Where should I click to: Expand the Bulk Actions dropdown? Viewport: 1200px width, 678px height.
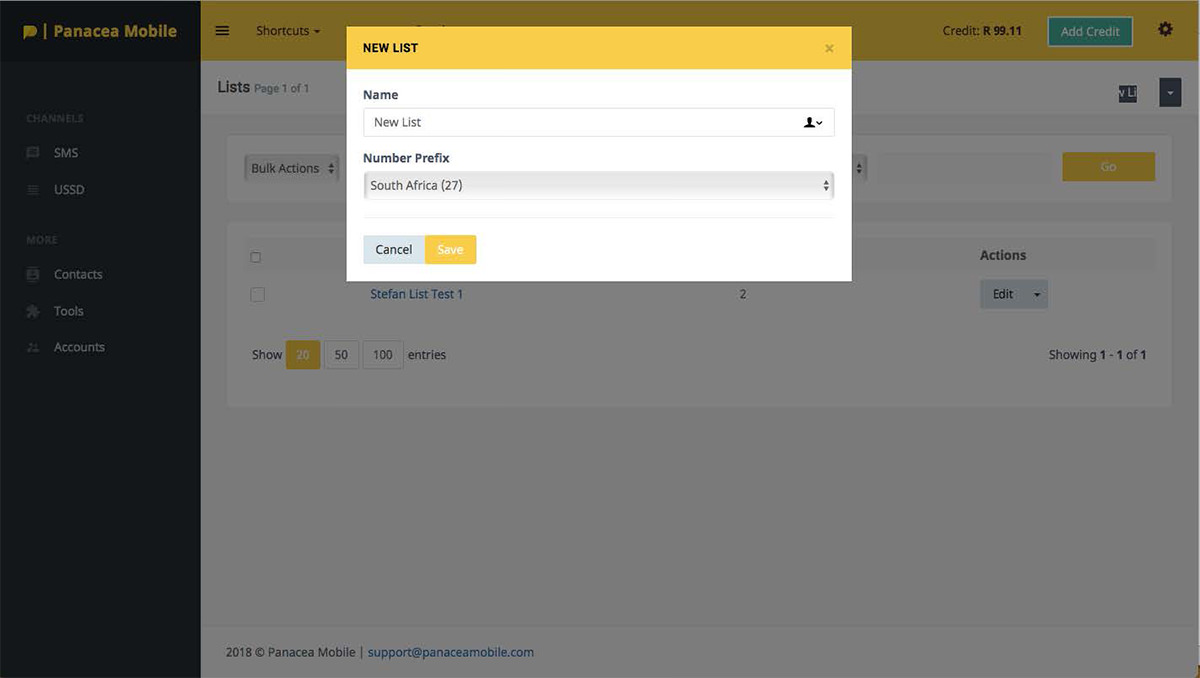[x=292, y=168]
